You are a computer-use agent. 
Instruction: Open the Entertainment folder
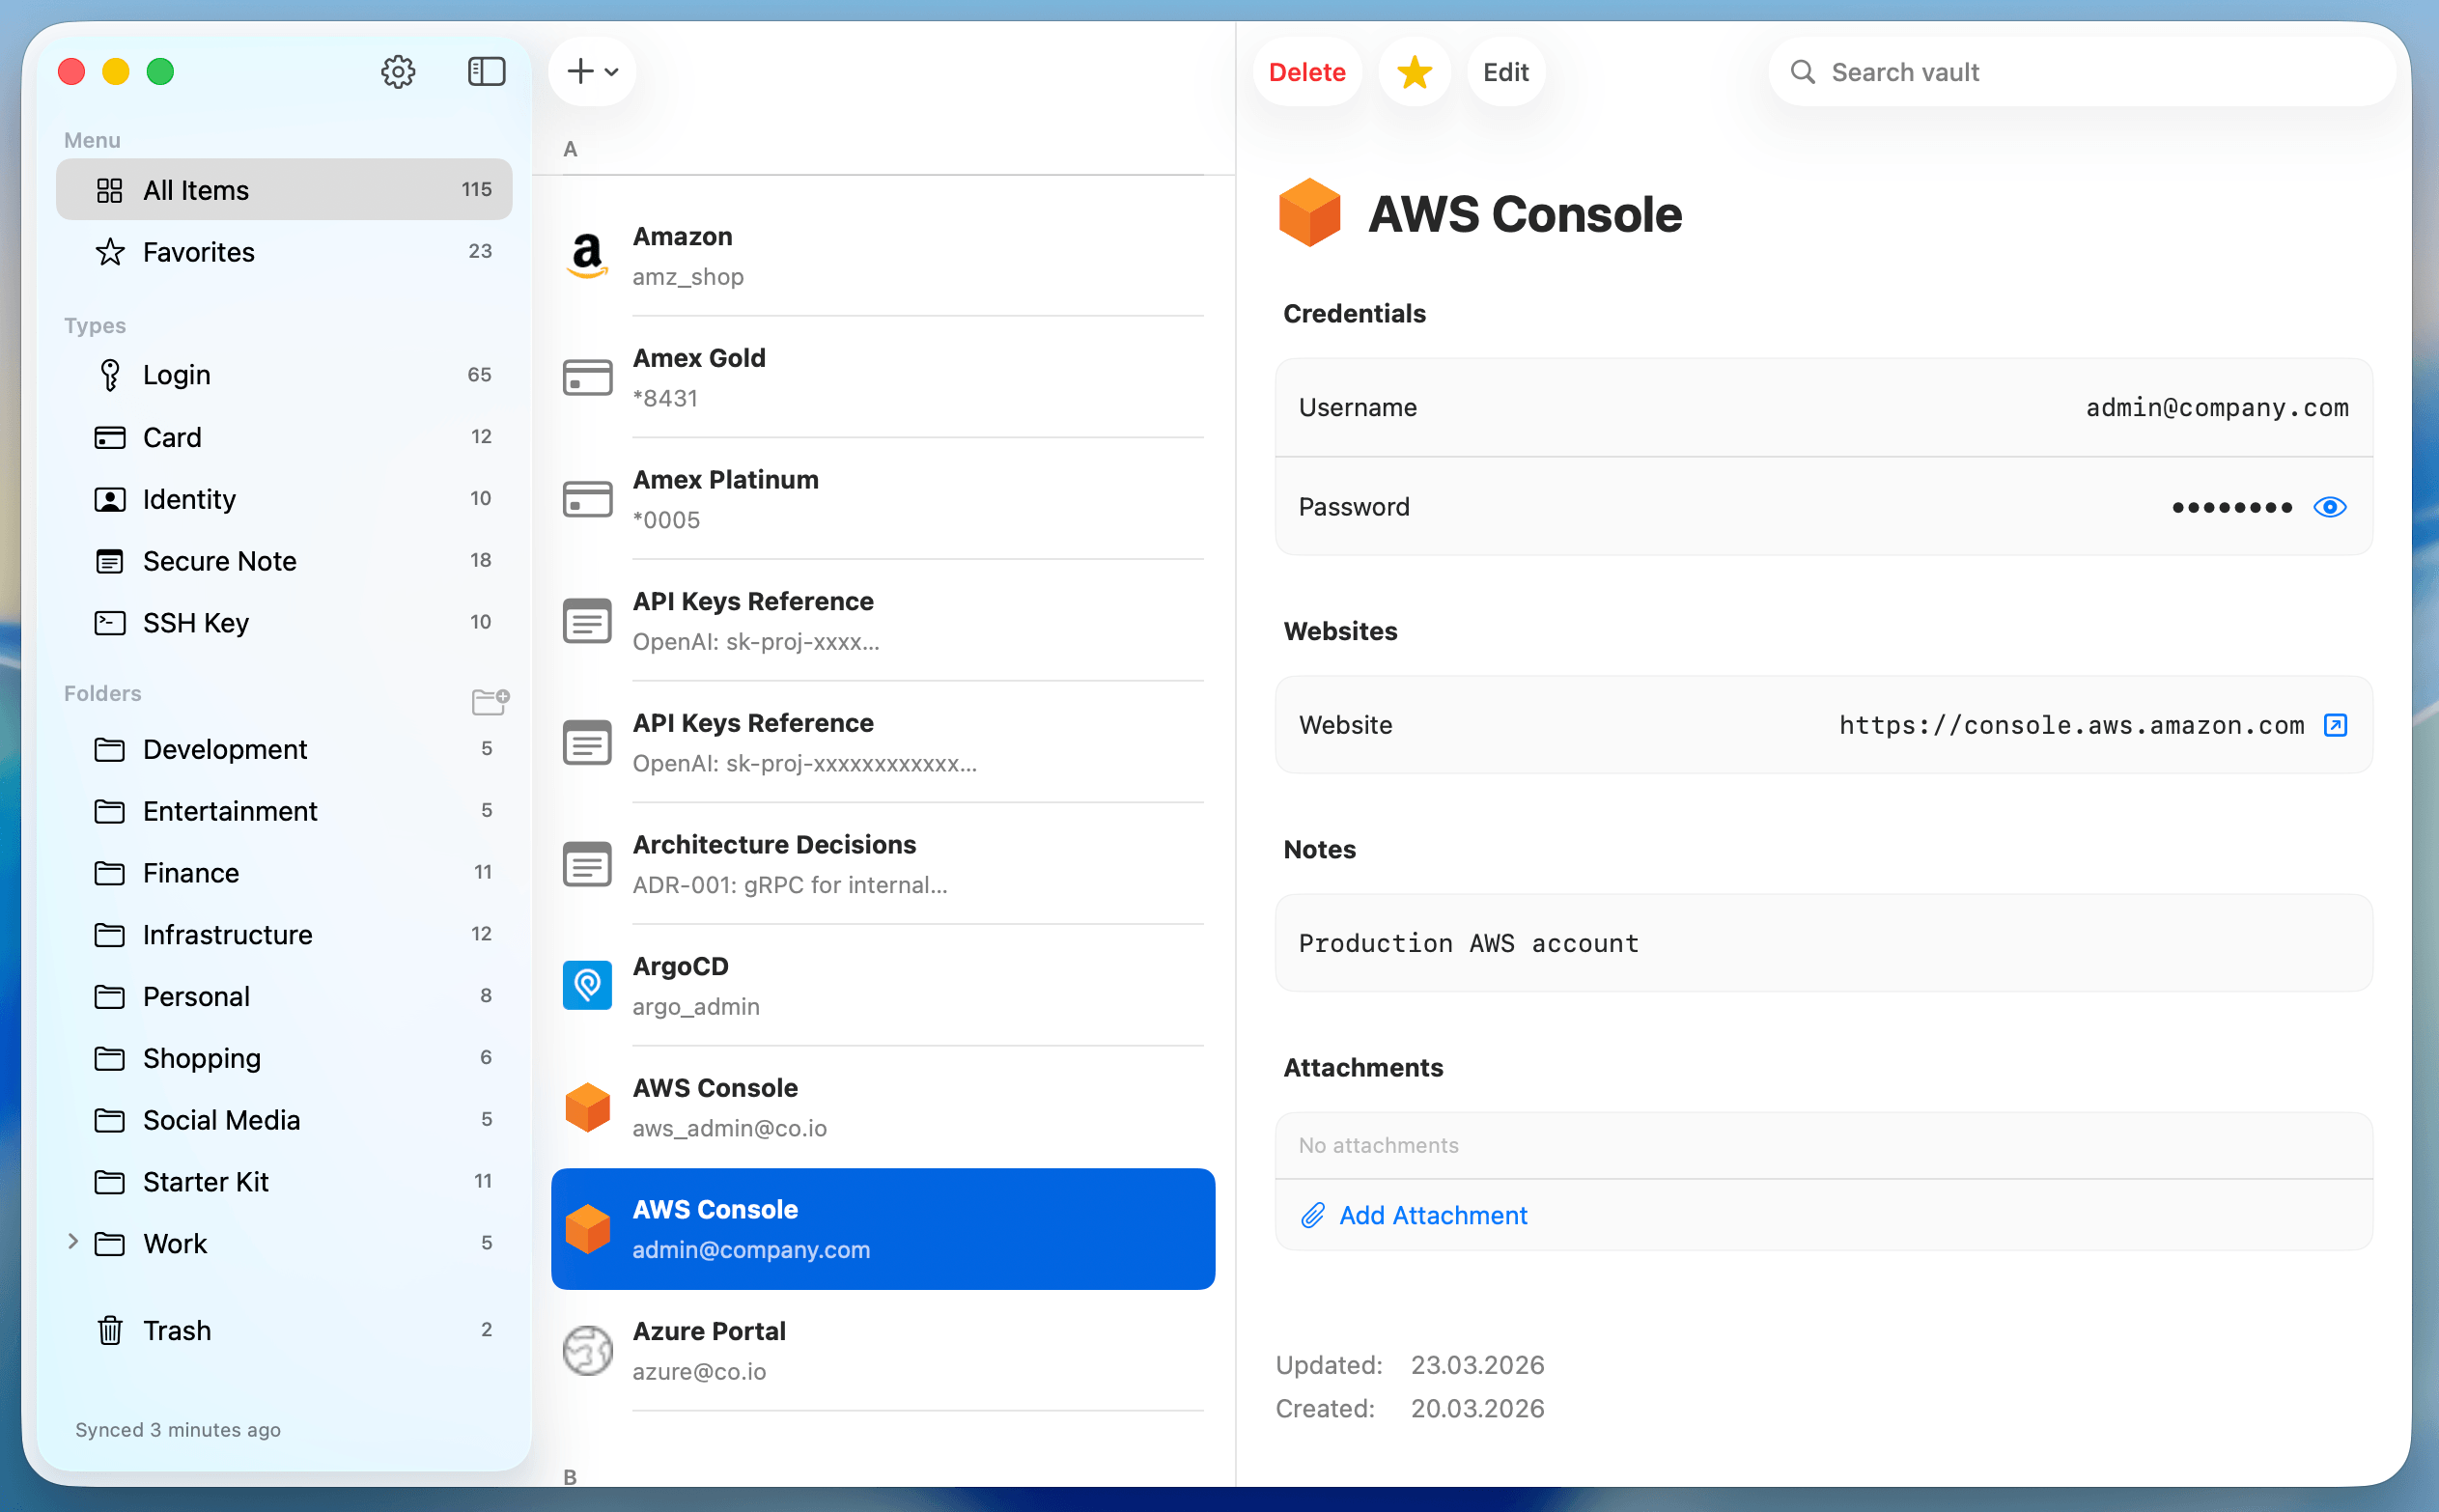(x=284, y=811)
